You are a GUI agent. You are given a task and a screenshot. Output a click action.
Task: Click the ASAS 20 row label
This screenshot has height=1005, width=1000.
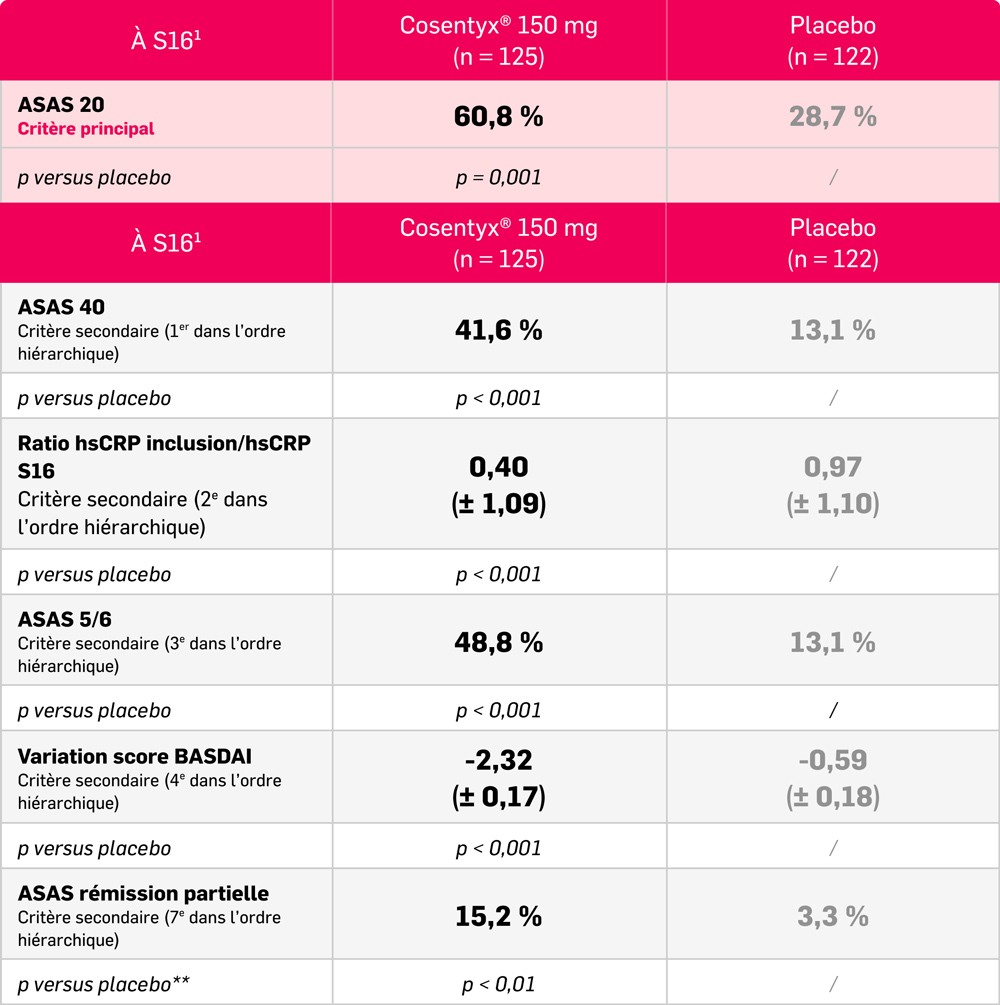(x=61, y=104)
